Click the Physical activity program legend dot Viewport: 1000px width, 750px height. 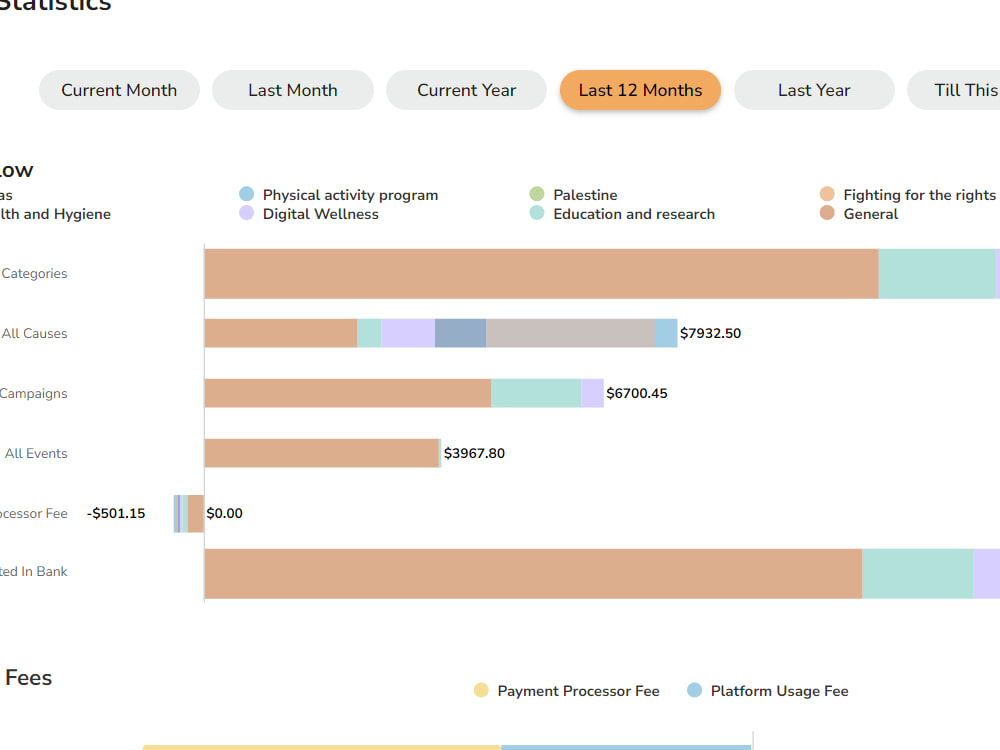pos(246,194)
